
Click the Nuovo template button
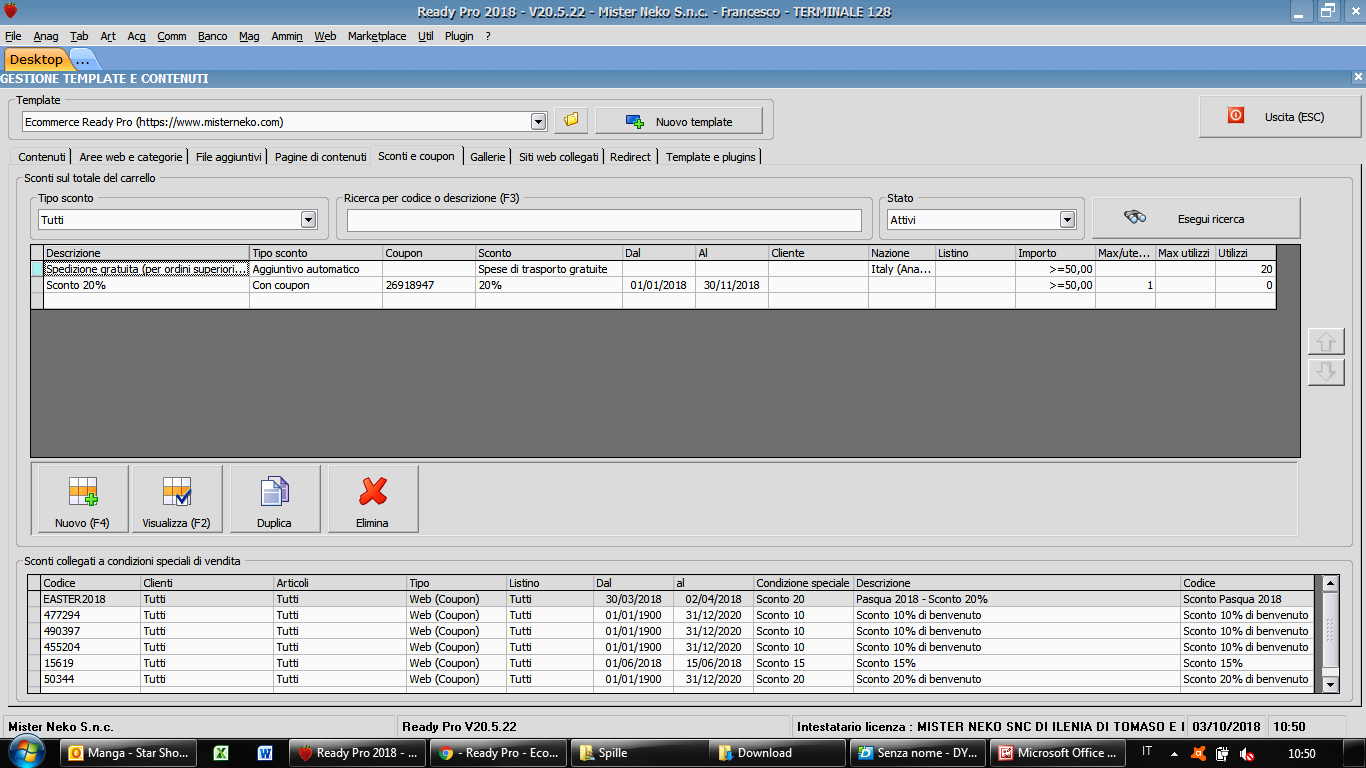pyautogui.click(x=679, y=121)
